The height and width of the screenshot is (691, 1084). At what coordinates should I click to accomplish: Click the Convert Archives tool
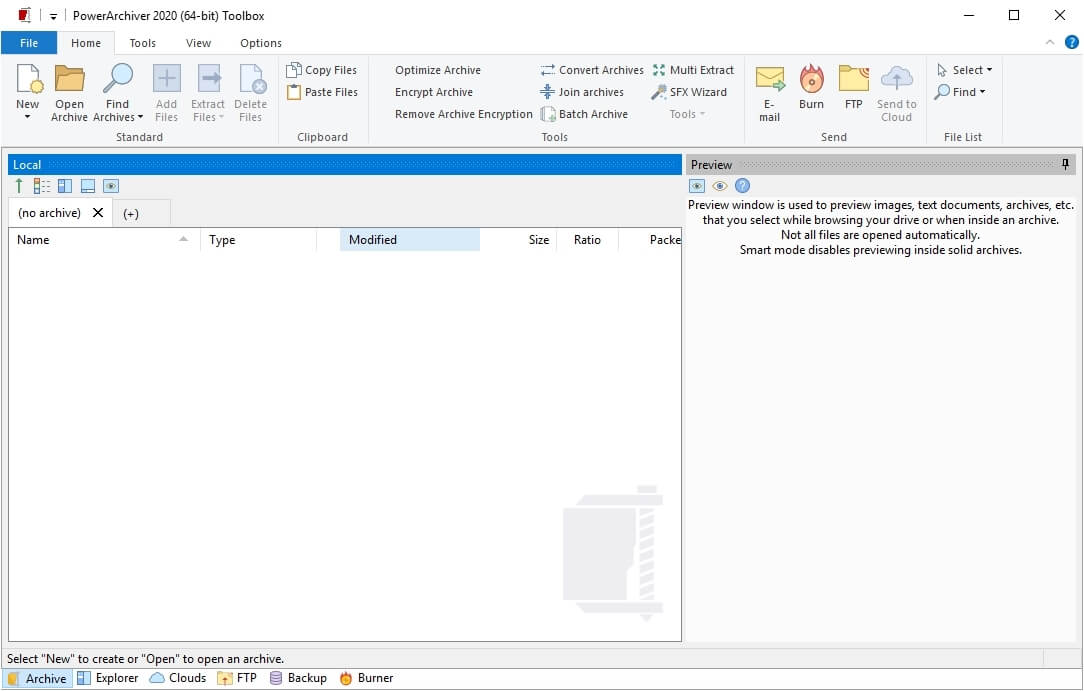(592, 70)
